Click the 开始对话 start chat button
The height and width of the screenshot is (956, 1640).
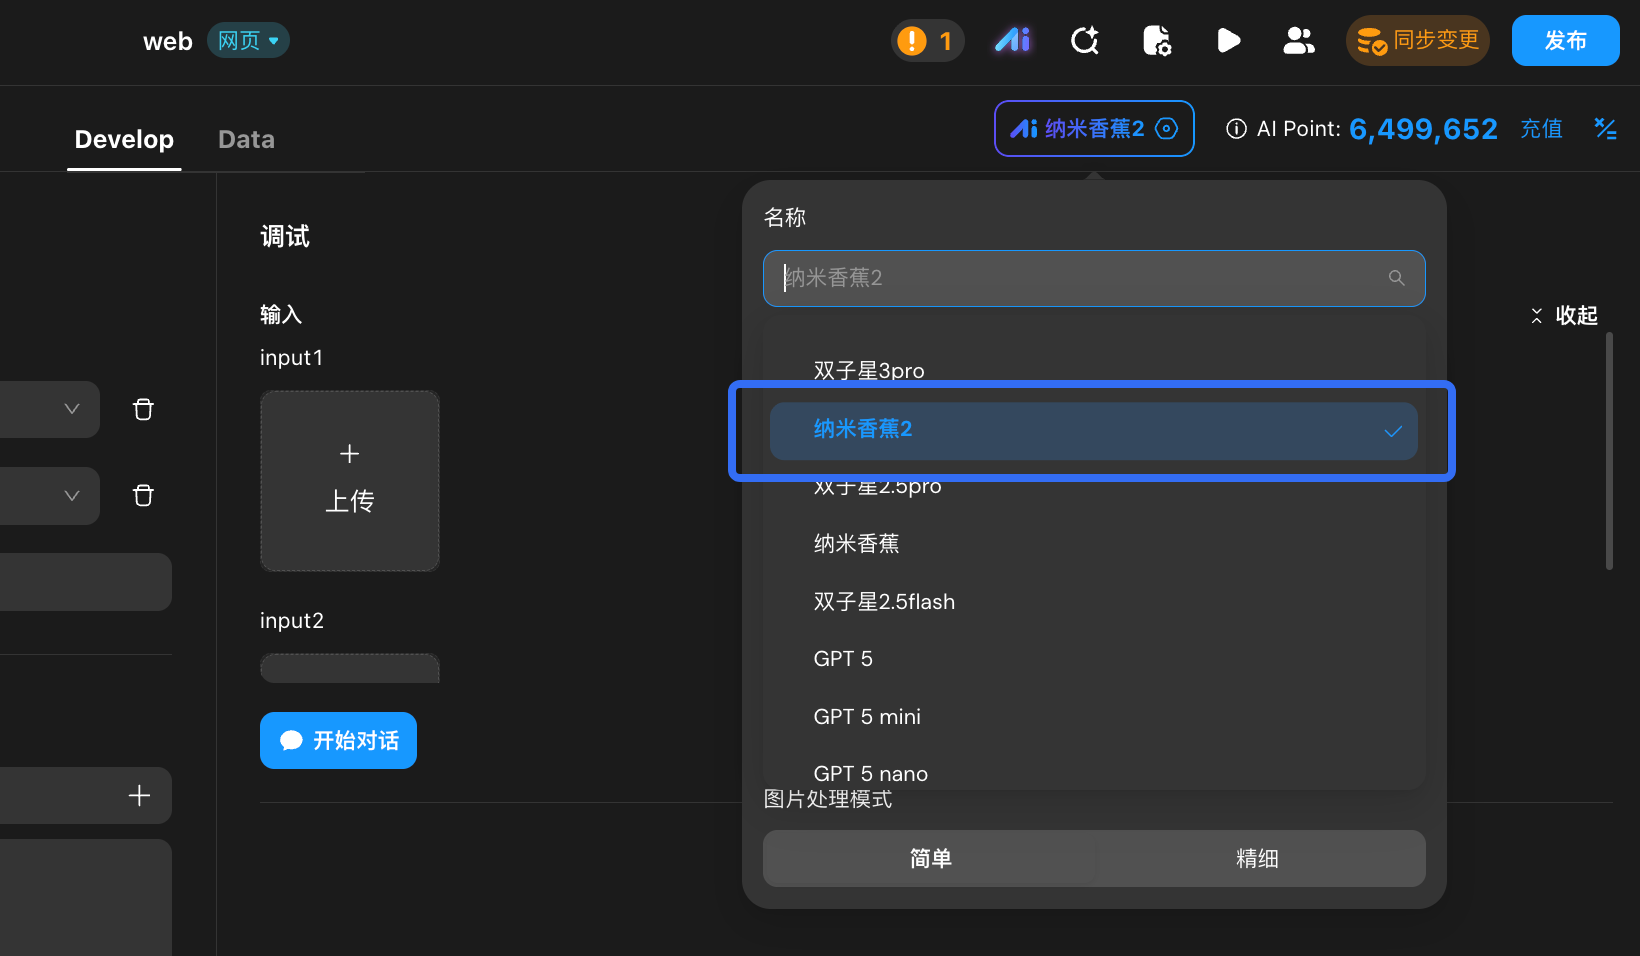pos(338,740)
